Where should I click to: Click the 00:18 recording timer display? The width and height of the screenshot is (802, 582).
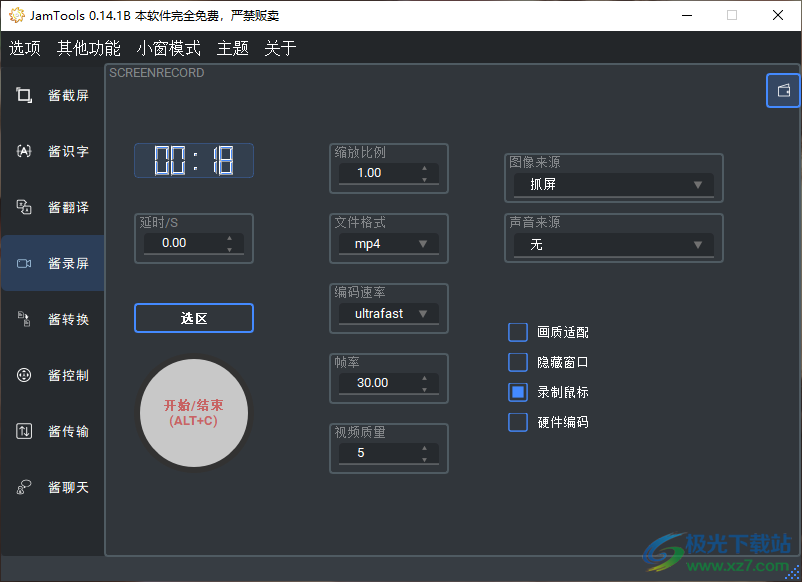(x=194, y=161)
